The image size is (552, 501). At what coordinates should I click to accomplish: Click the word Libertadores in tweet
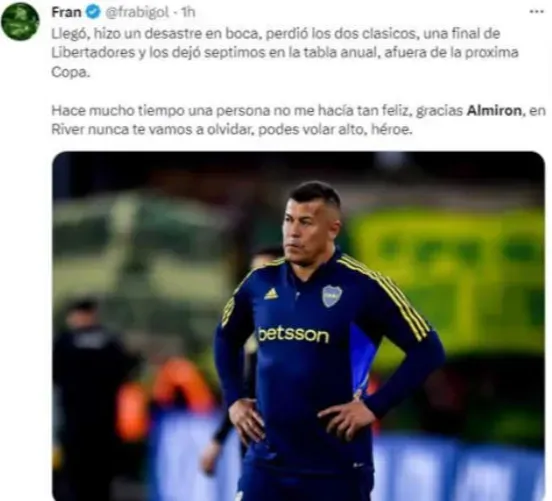[93, 53]
